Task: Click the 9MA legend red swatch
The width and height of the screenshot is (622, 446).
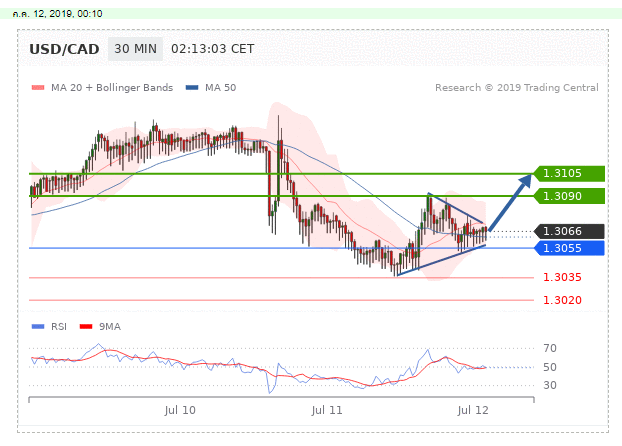Action: click(x=86, y=327)
